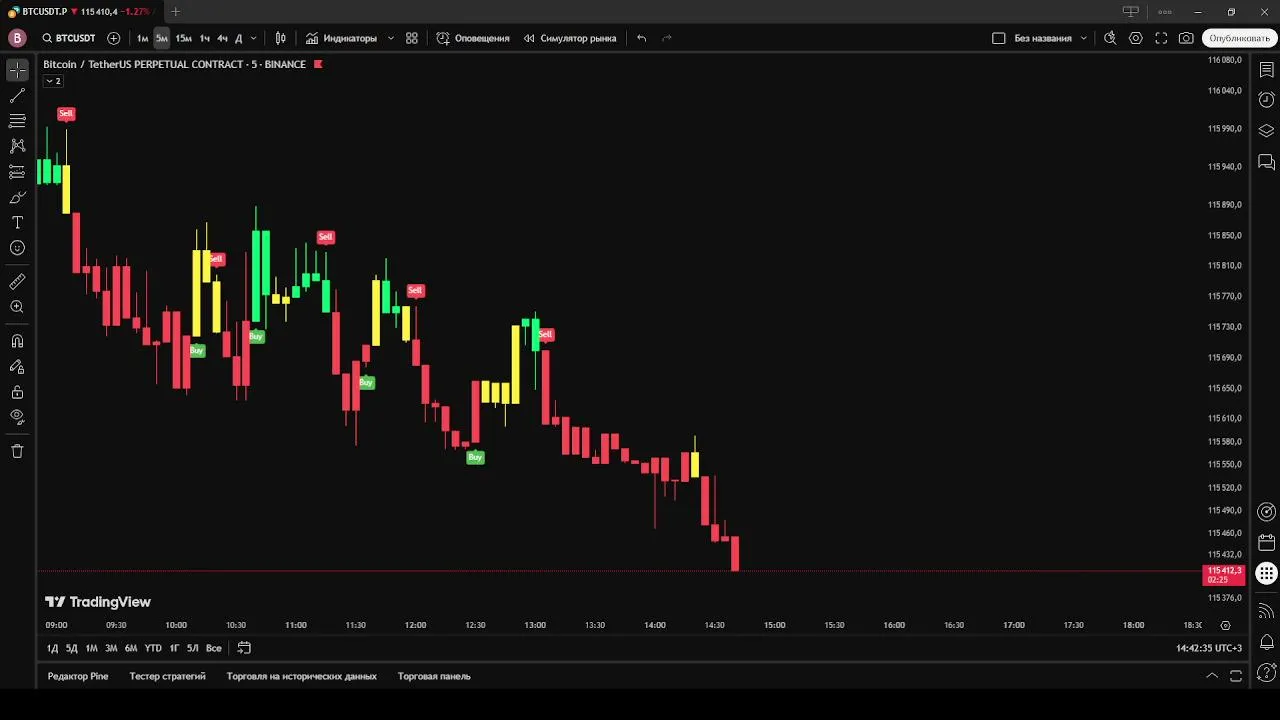Switch to the 1ч timeframe
Screen dimensions: 1280x720
pos(205,38)
